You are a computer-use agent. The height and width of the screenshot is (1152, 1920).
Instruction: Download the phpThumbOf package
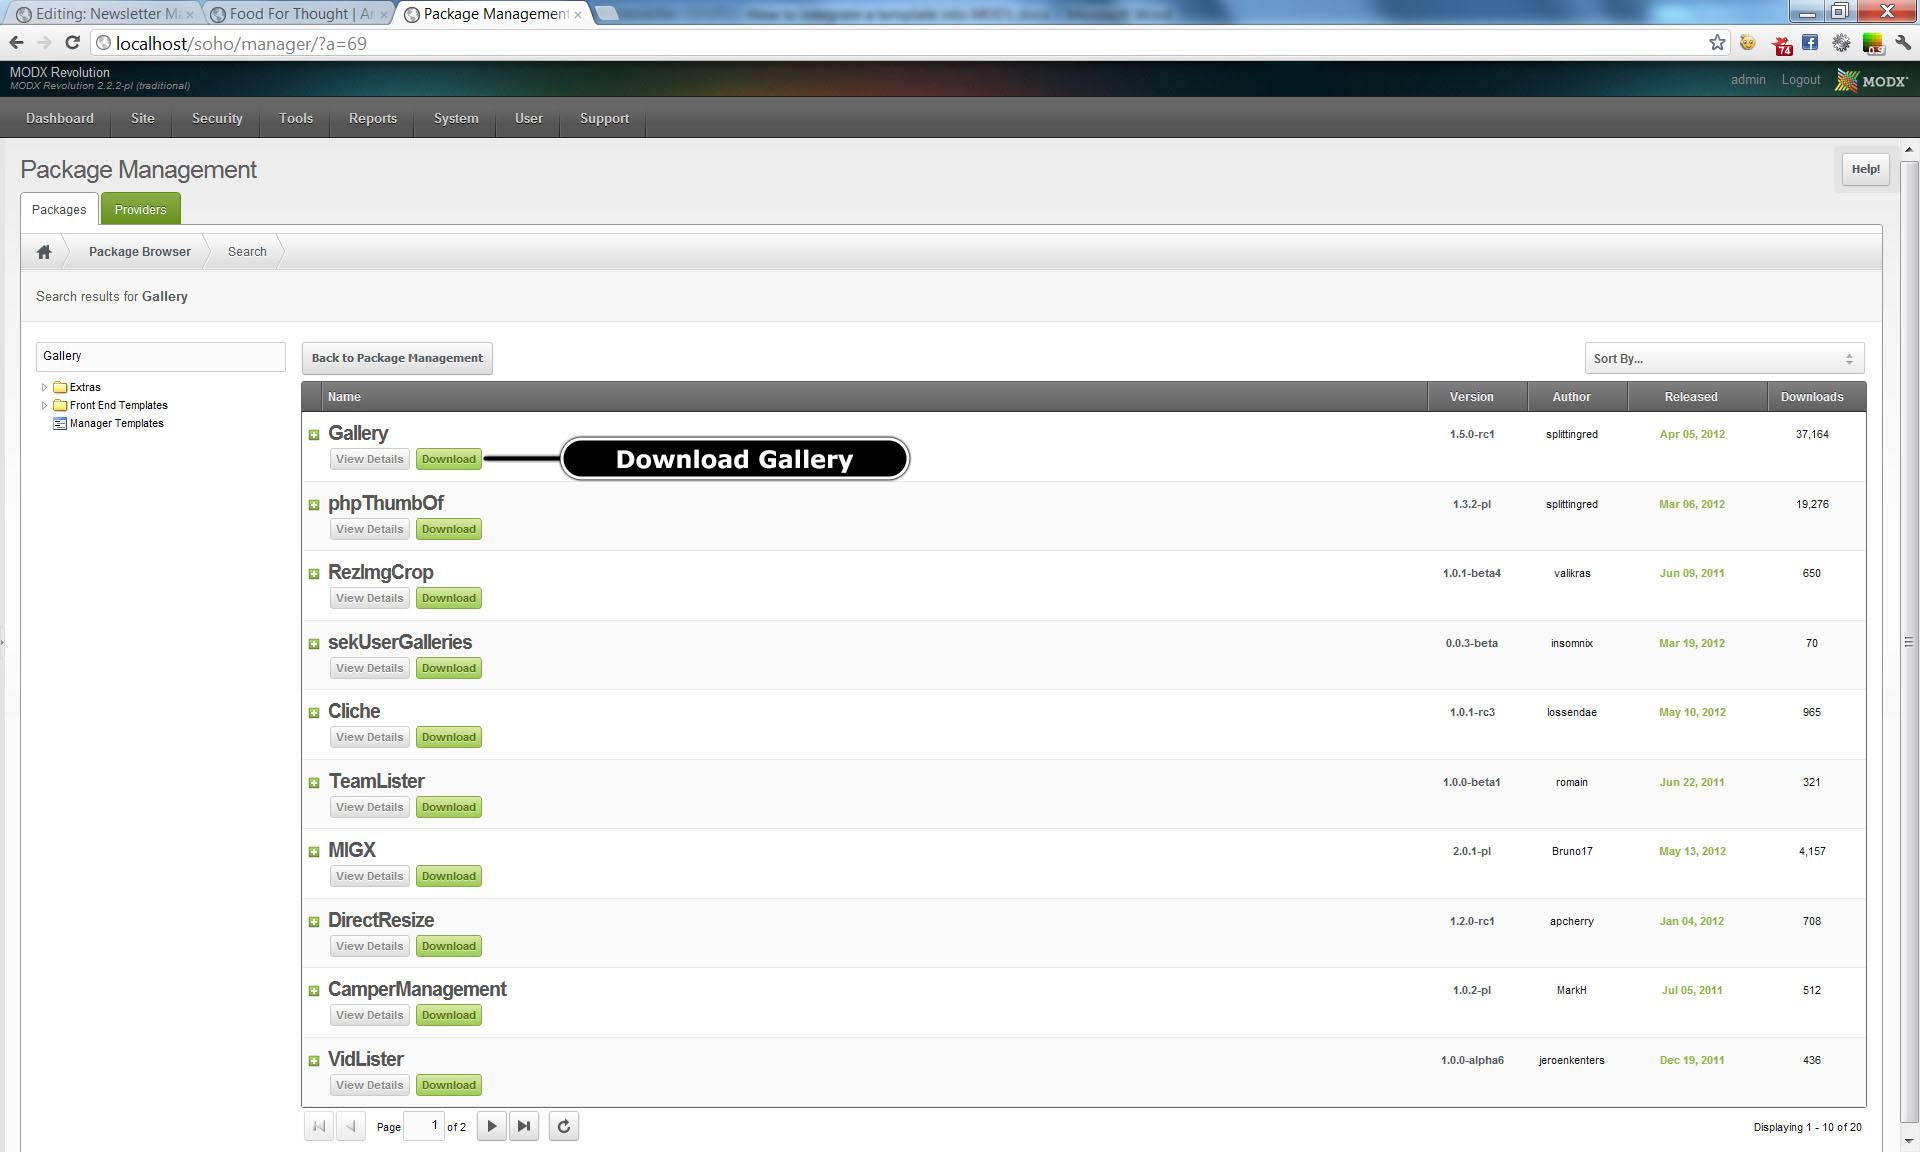point(449,529)
